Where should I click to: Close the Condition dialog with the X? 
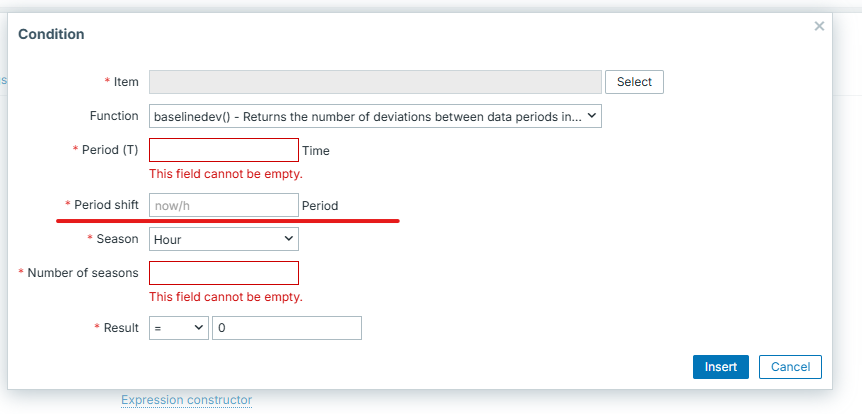click(819, 26)
